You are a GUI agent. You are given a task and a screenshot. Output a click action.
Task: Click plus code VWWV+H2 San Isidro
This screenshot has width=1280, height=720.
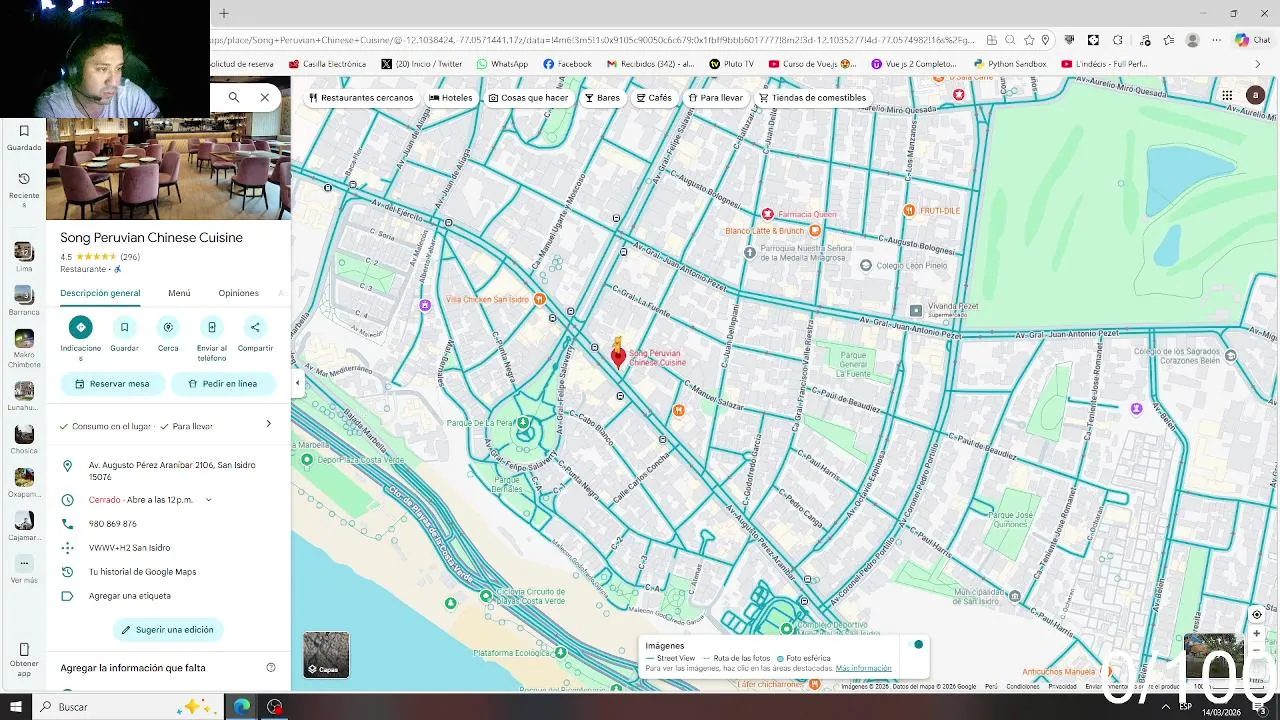tap(129, 548)
